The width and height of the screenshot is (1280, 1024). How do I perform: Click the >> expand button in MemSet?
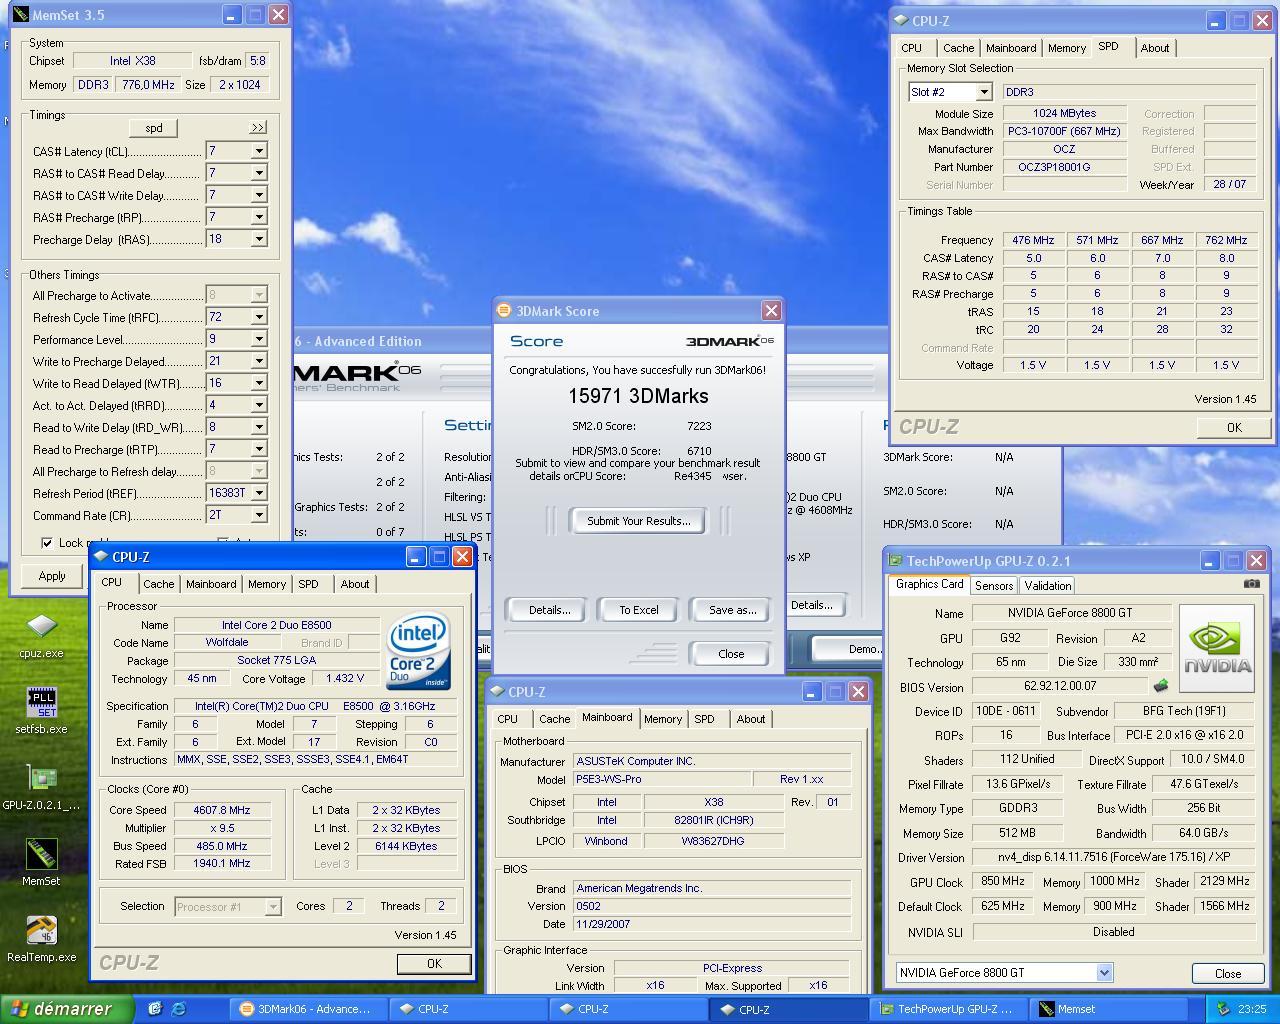[x=258, y=128]
